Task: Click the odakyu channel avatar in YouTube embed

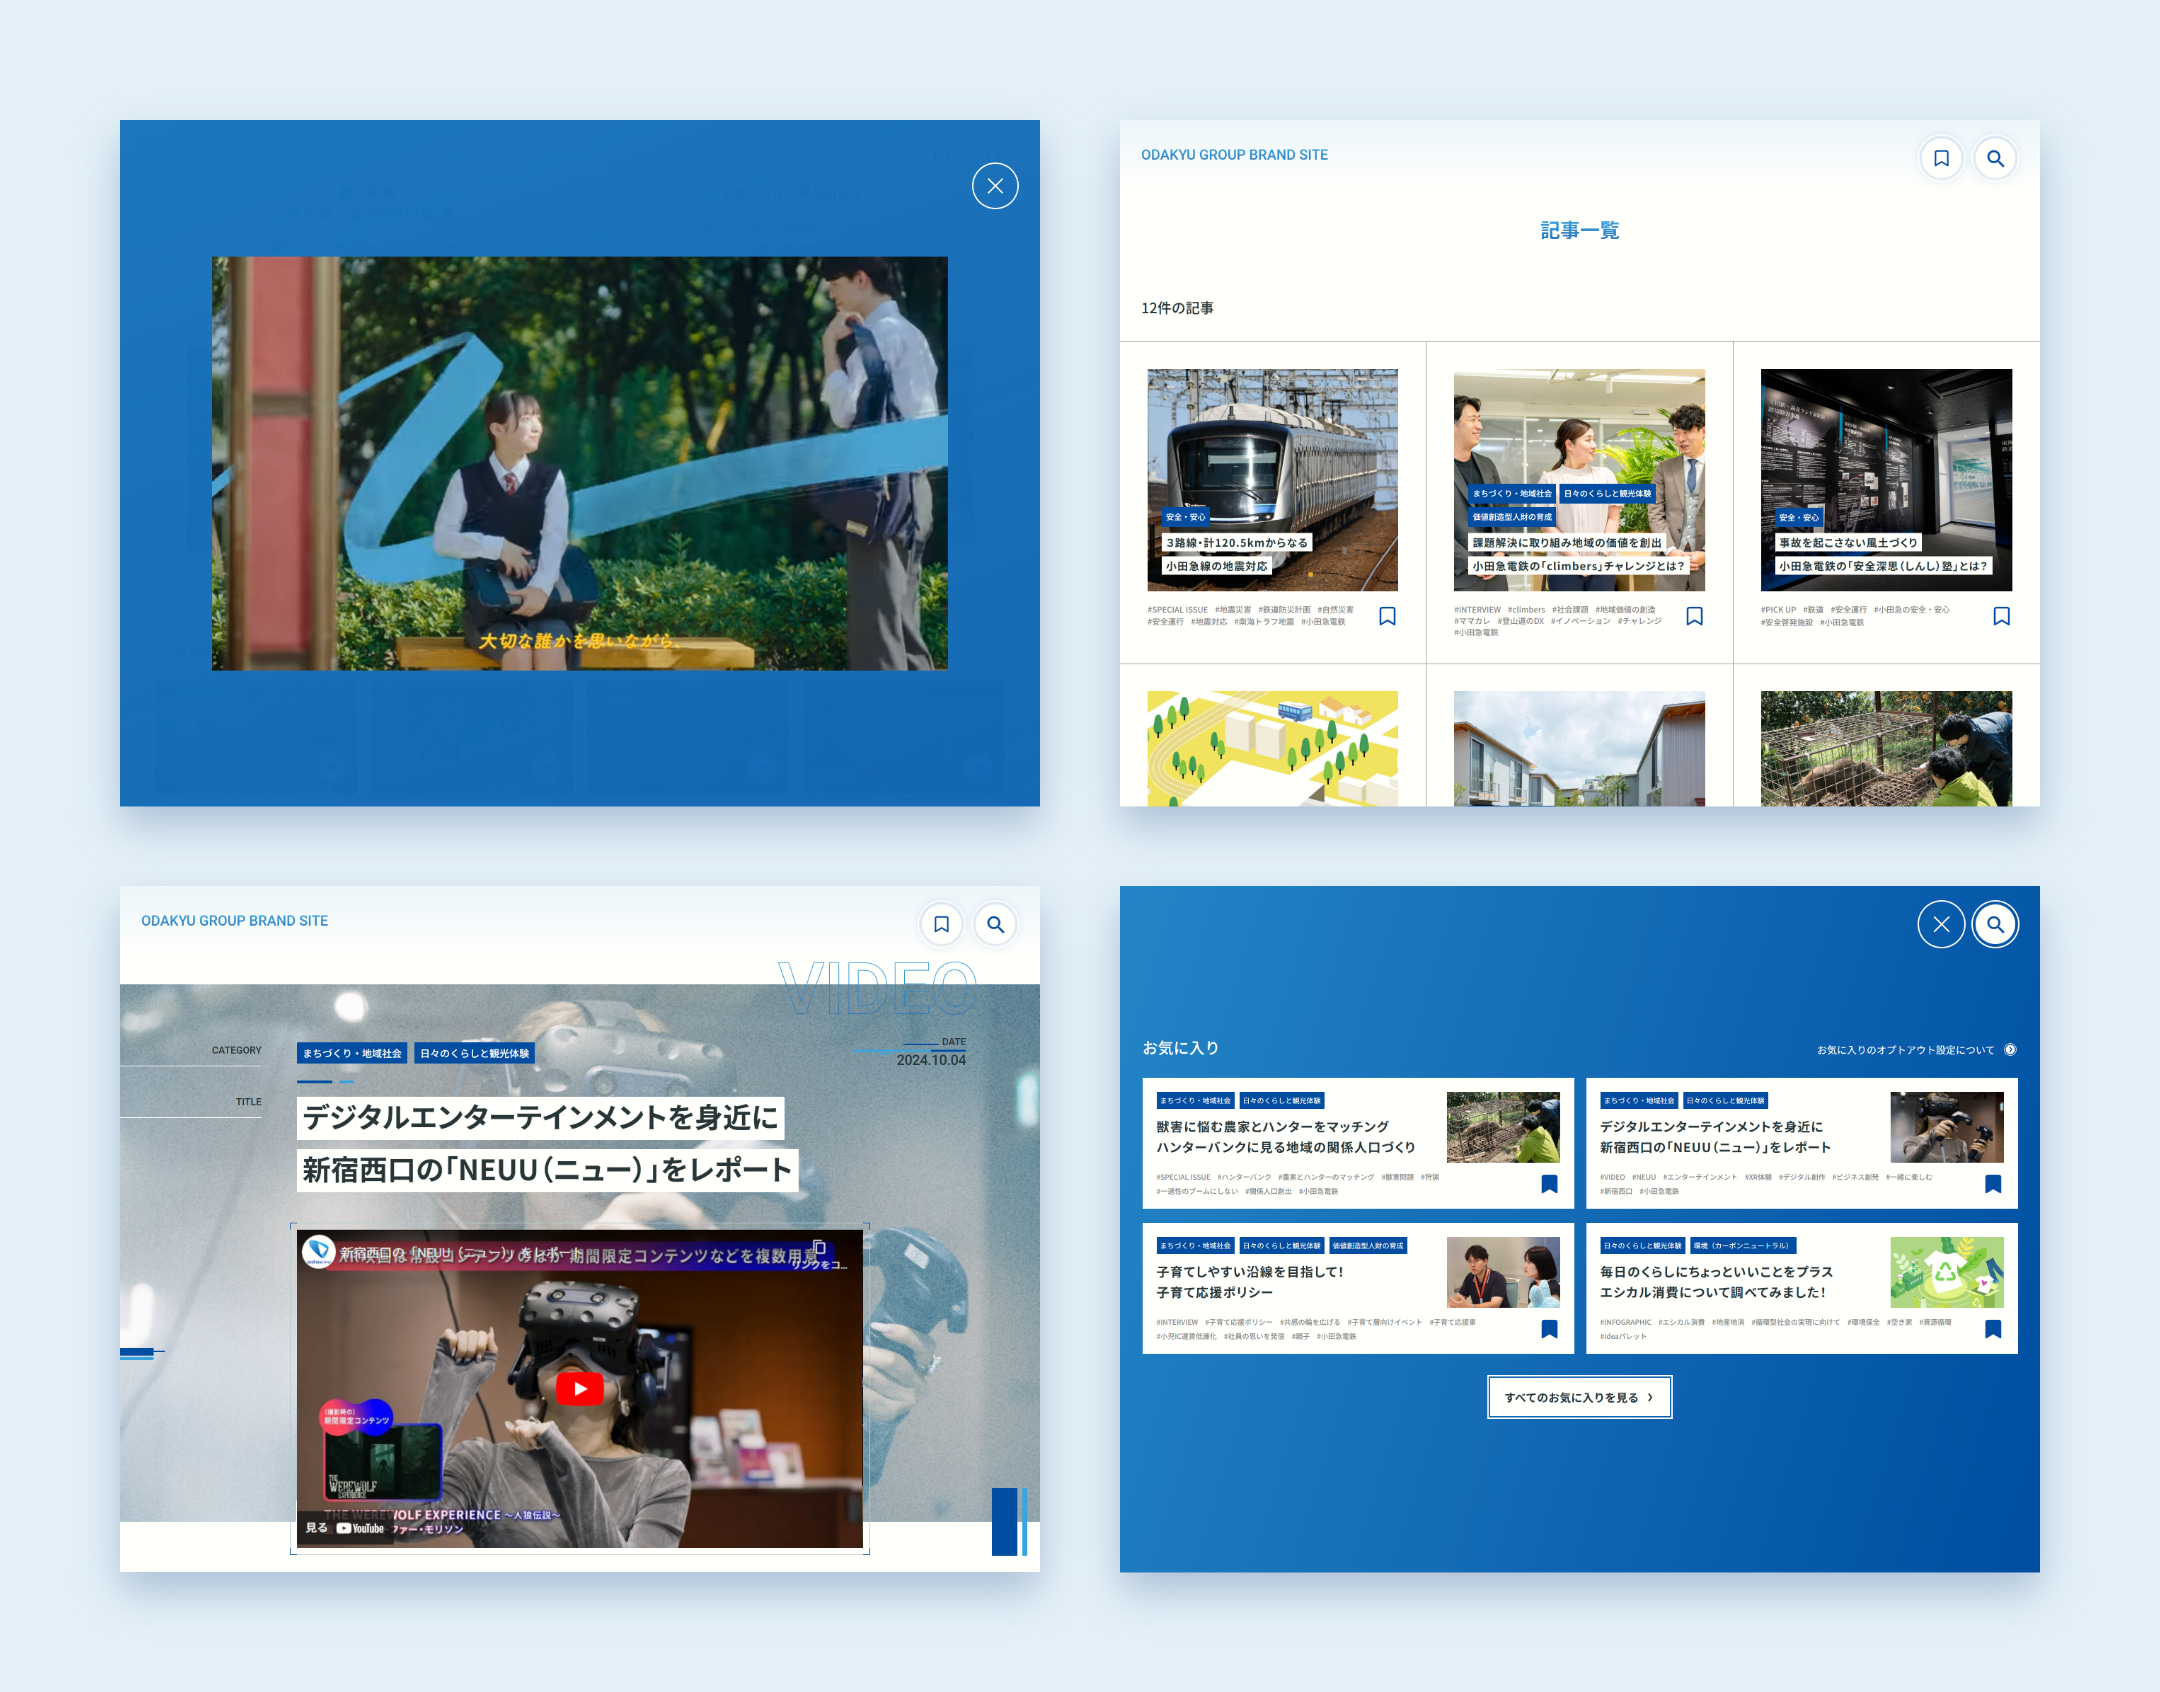Action: tap(319, 1251)
